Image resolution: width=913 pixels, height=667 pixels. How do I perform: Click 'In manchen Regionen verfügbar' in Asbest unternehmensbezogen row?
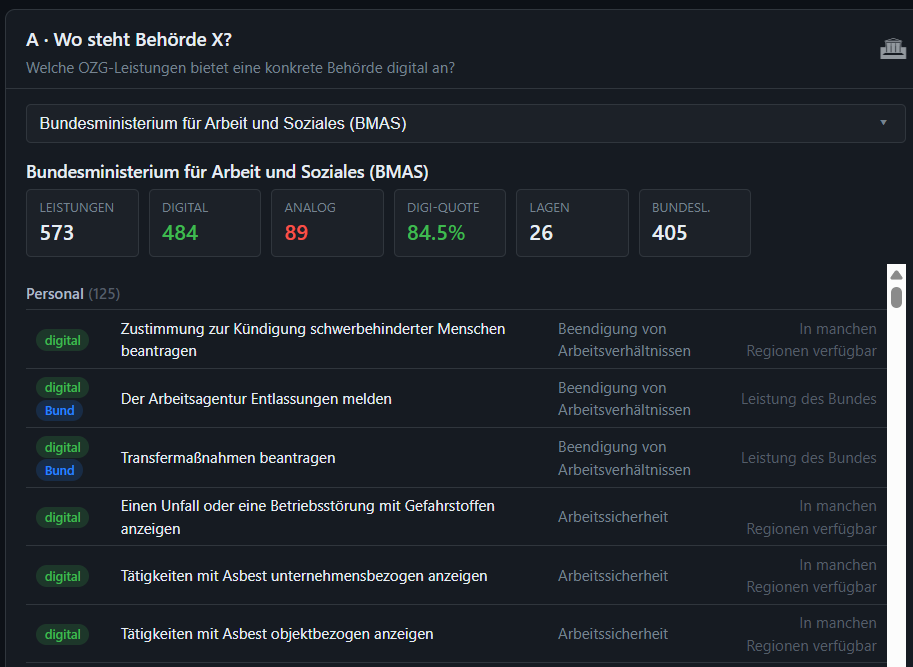pyautogui.click(x=812, y=576)
